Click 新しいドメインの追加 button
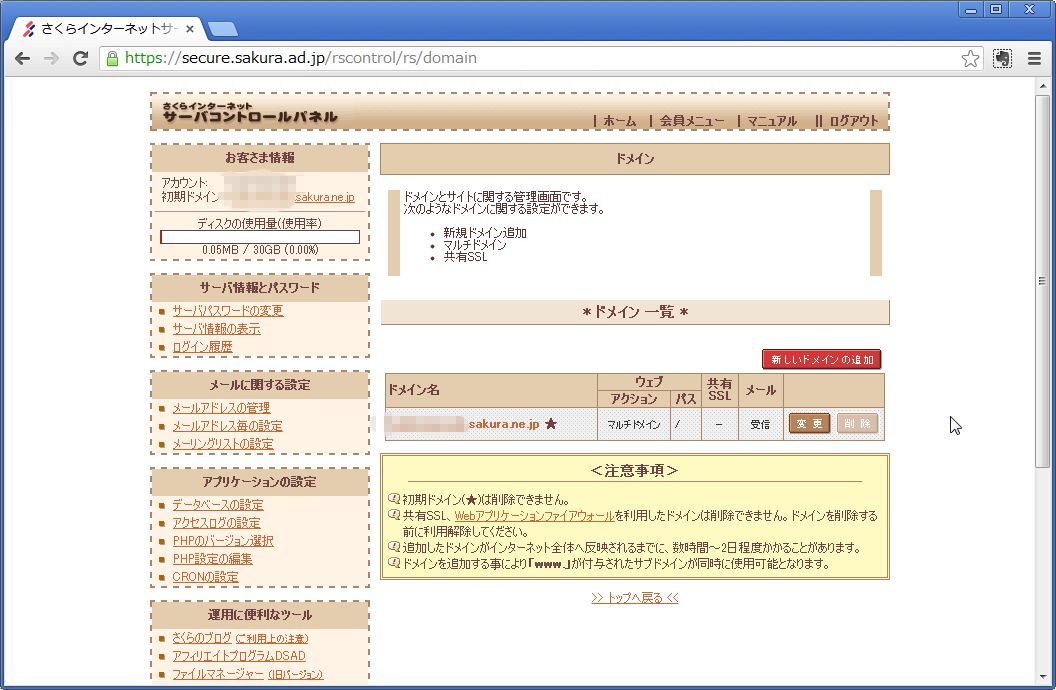1056x690 pixels. click(x=822, y=359)
